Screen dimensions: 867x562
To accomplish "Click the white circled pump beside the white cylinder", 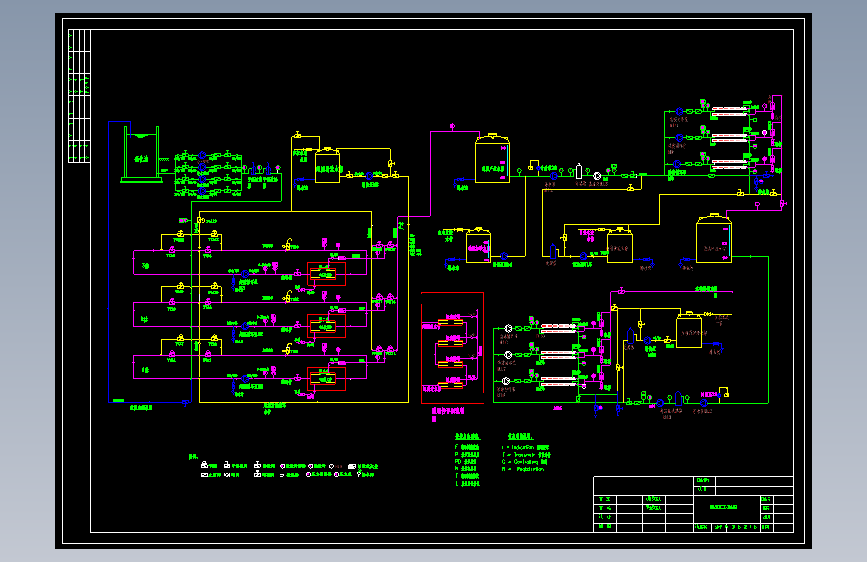I will coord(597,176).
